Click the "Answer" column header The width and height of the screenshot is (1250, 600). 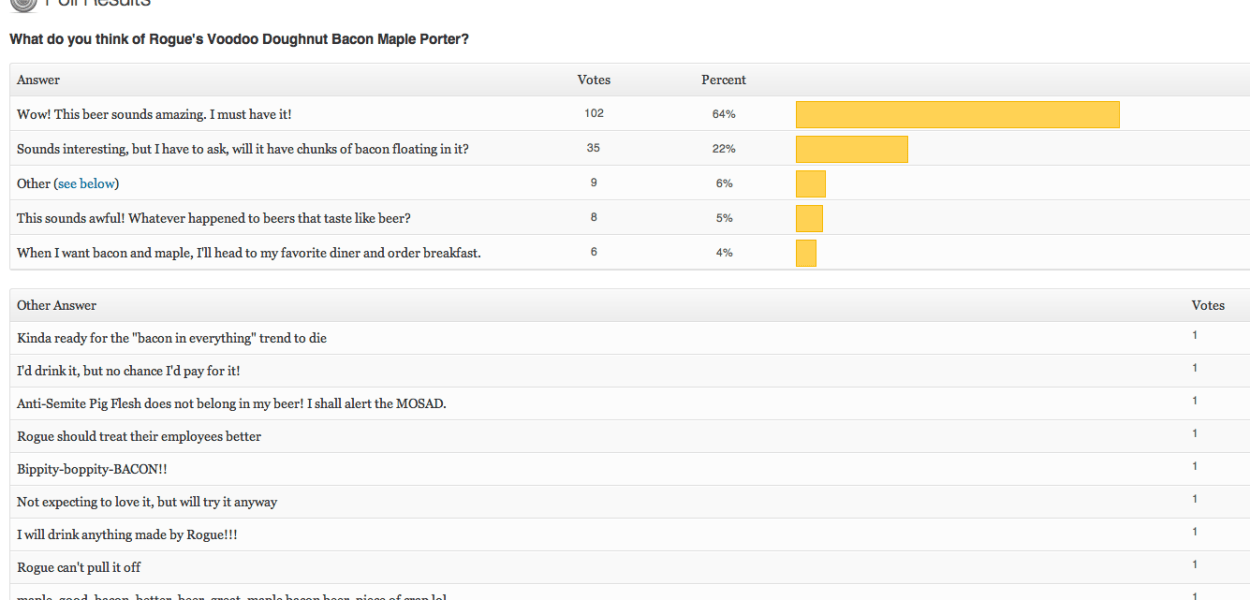pos(38,80)
